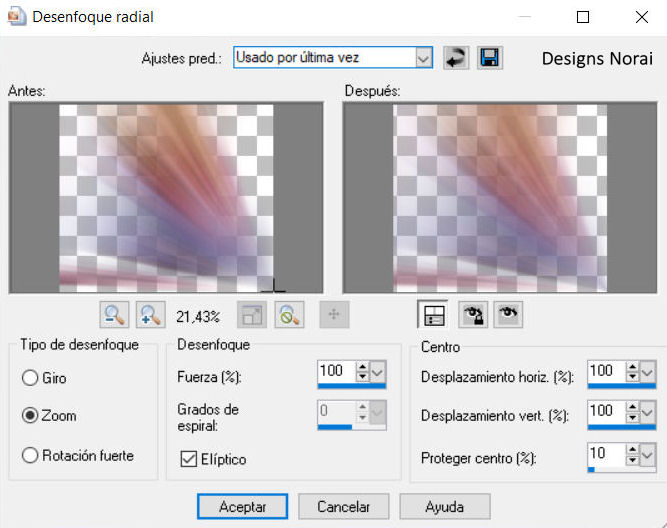This screenshot has width=667, height=528.
Task: Open the Fuerza (%) dropdown arrow
Action: (x=378, y=373)
